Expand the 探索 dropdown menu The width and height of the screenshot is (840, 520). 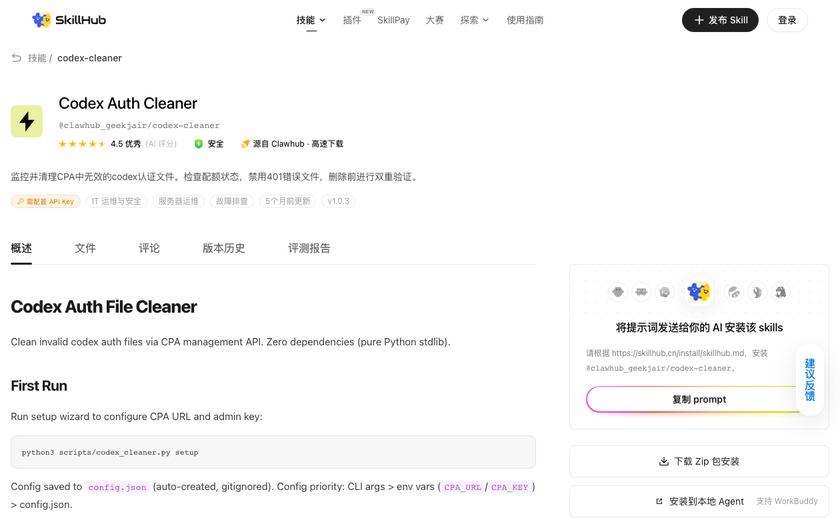pyautogui.click(x=474, y=20)
